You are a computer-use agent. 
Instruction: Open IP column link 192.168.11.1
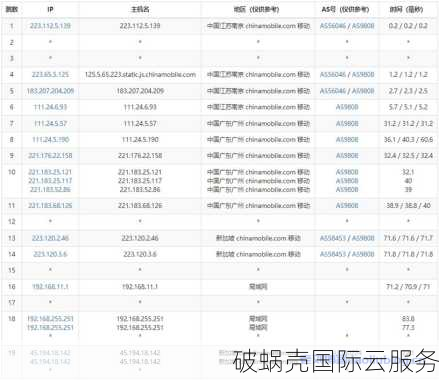point(50,286)
